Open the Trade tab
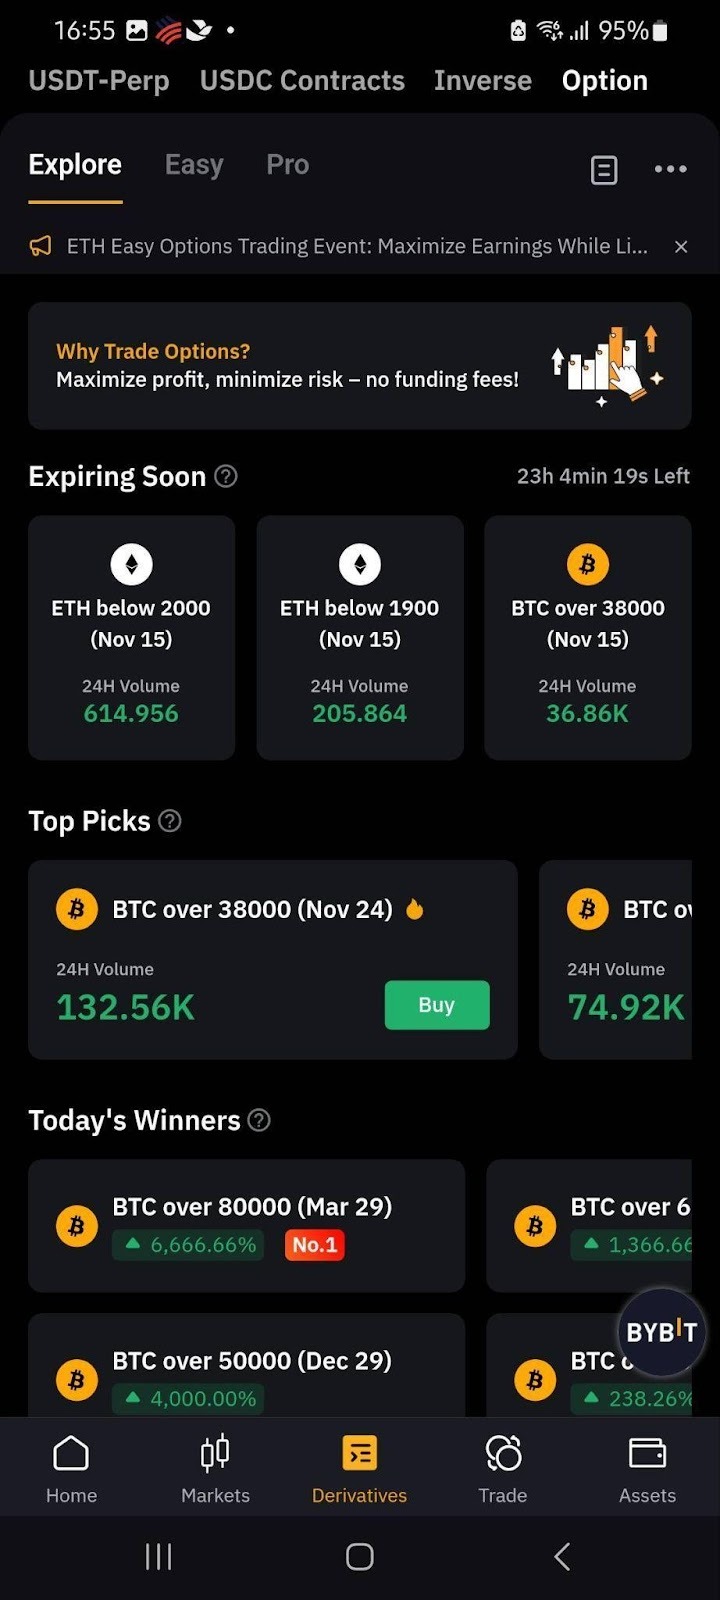This screenshot has height=1600, width=720. (502, 1468)
